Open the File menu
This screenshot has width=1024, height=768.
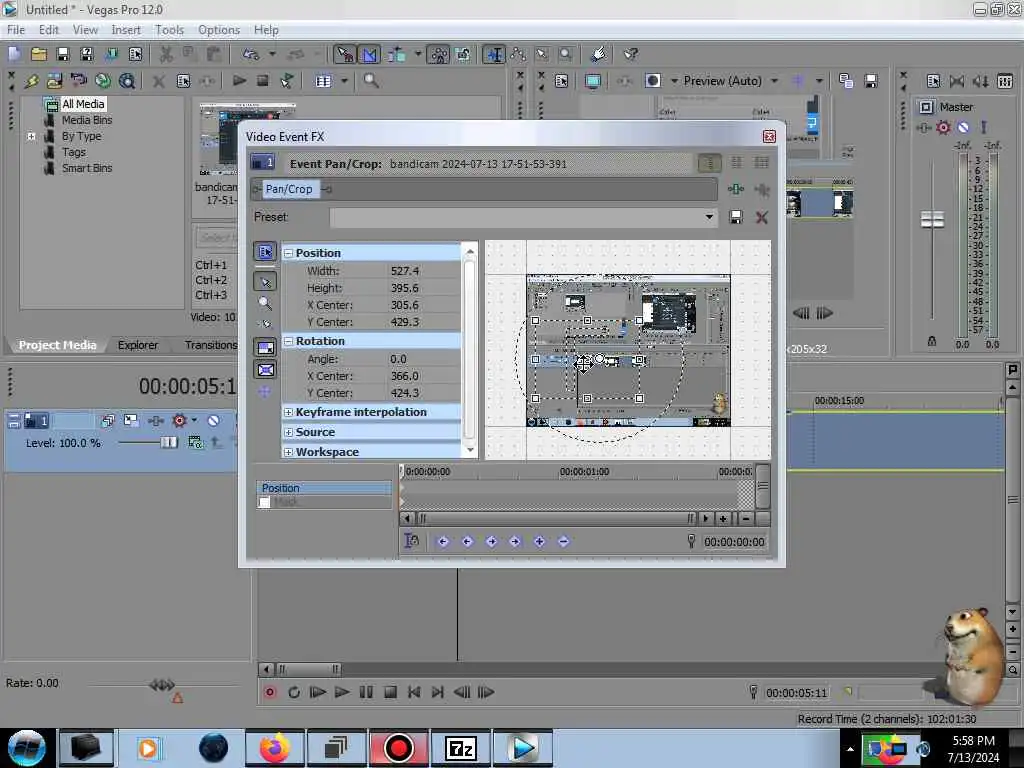point(16,30)
